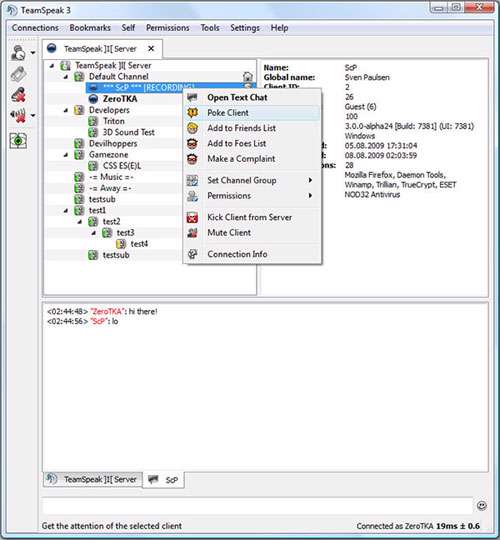Select the ZeroTKA client in the tree
The width and height of the screenshot is (500, 540).
coord(120,99)
